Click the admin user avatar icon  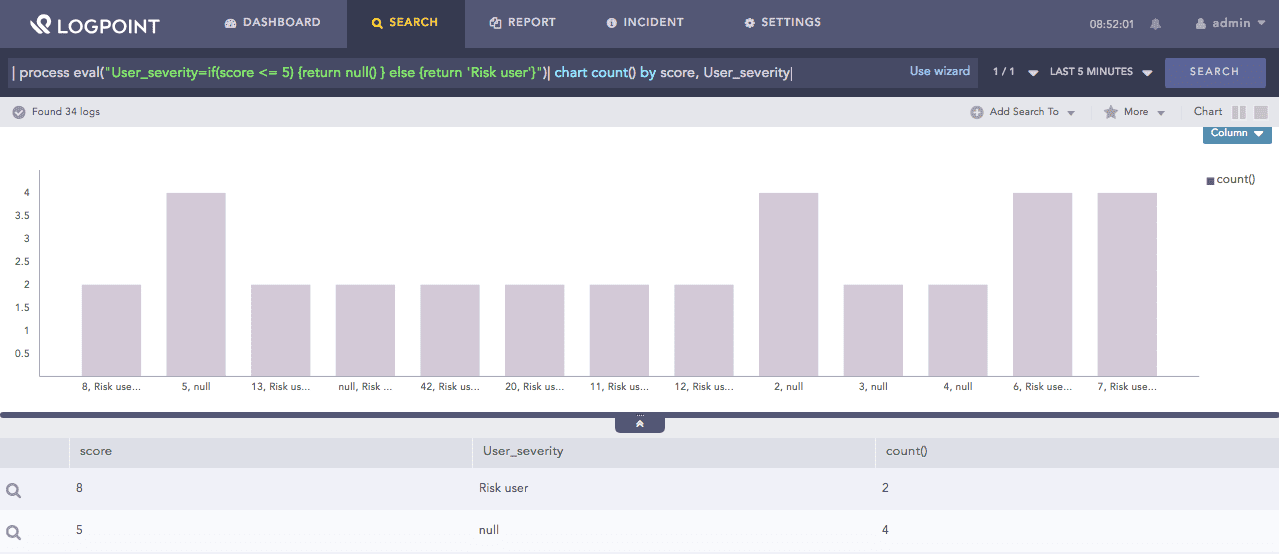pos(1201,24)
